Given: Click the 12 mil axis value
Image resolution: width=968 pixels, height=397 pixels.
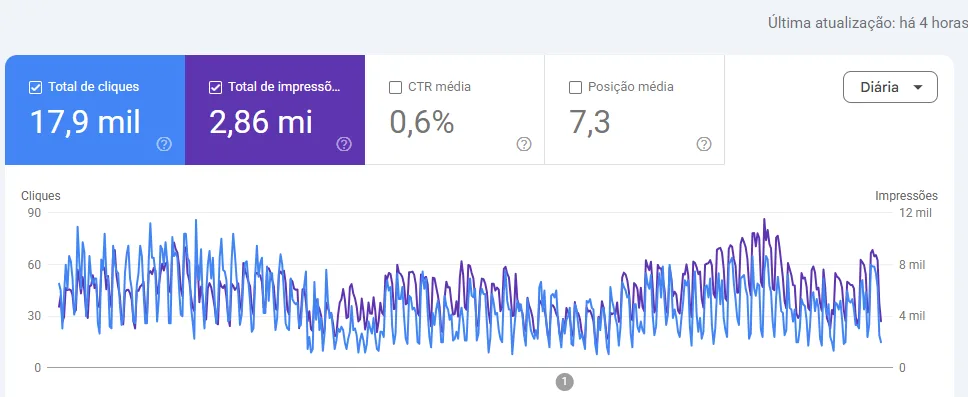Looking at the screenshot, I should 916,213.
